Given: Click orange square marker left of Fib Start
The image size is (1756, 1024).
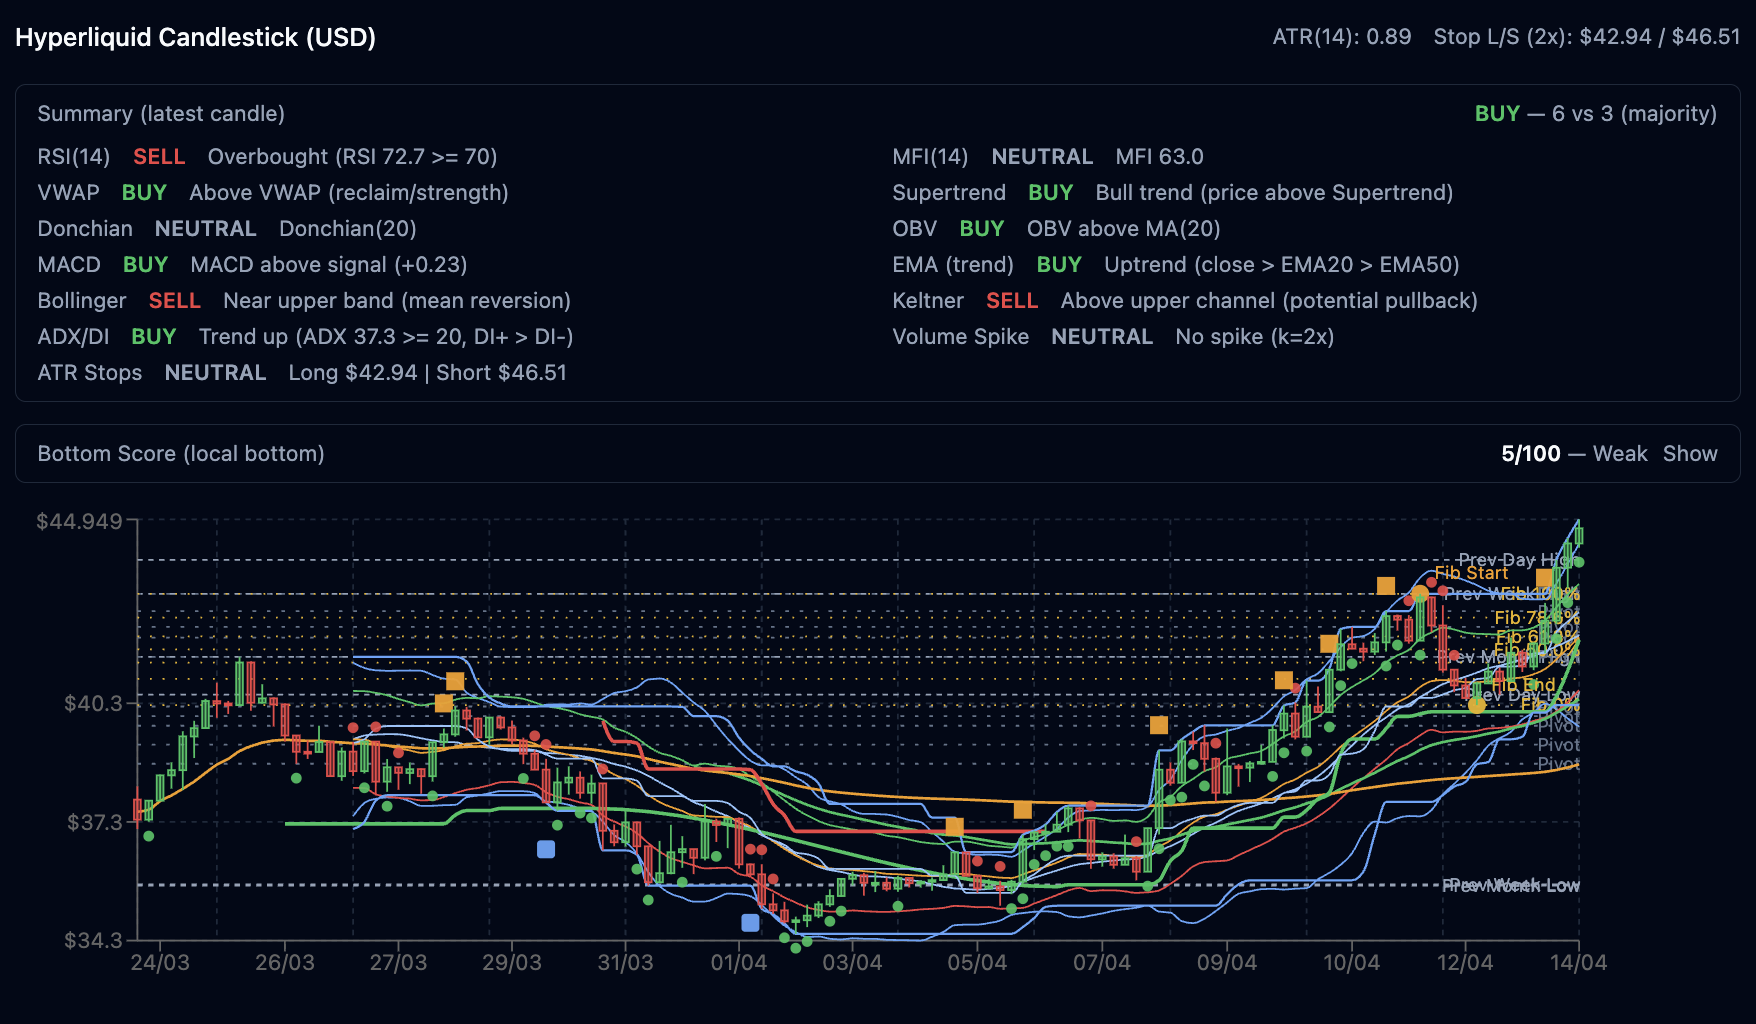Looking at the screenshot, I should [1385, 586].
